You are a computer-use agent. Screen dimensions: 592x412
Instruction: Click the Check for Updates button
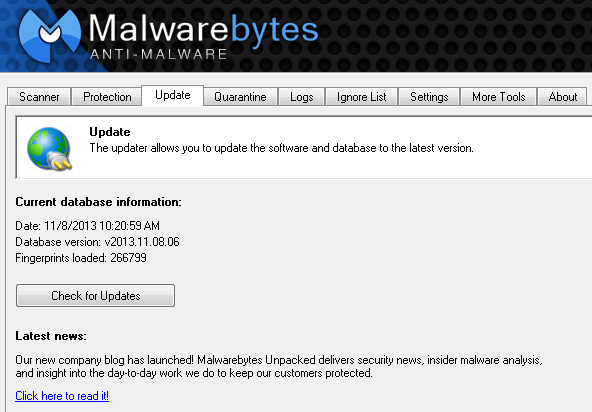click(96, 296)
